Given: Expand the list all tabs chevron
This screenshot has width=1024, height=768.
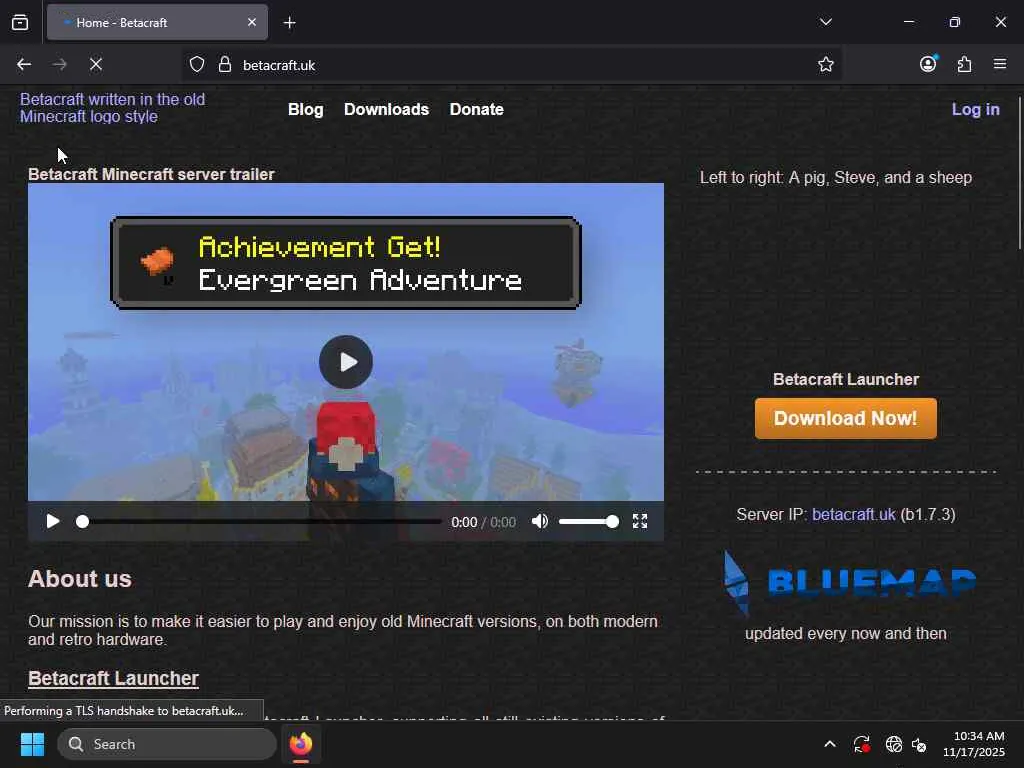Looking at the screenshot, I should tap(825, 22).
